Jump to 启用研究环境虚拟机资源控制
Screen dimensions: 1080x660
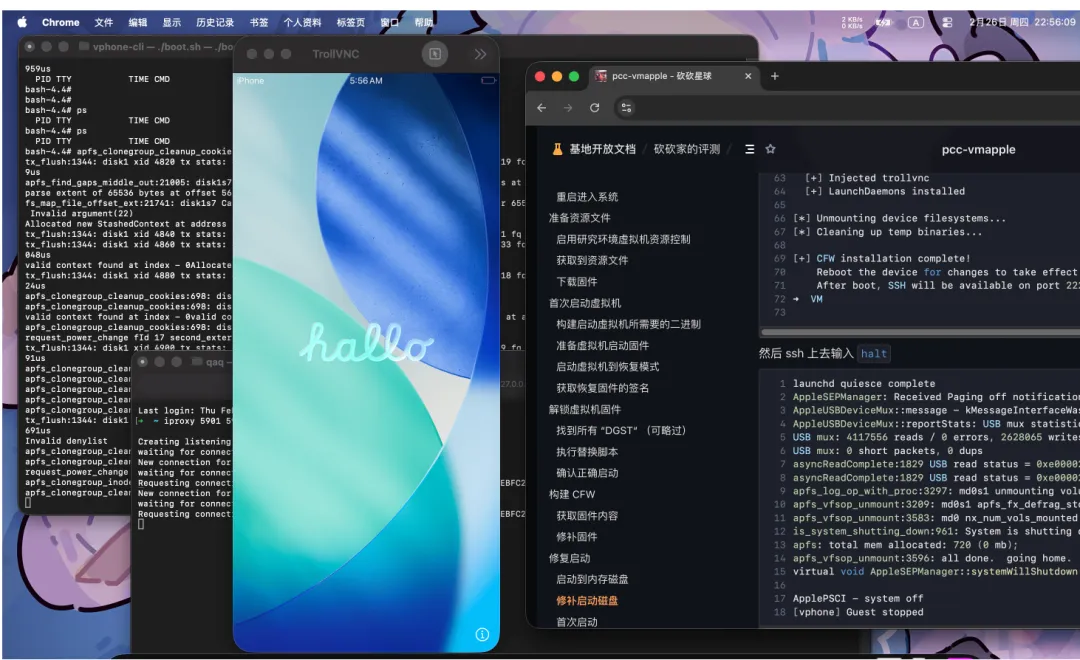pyautogui.click(x=623, y=239)
